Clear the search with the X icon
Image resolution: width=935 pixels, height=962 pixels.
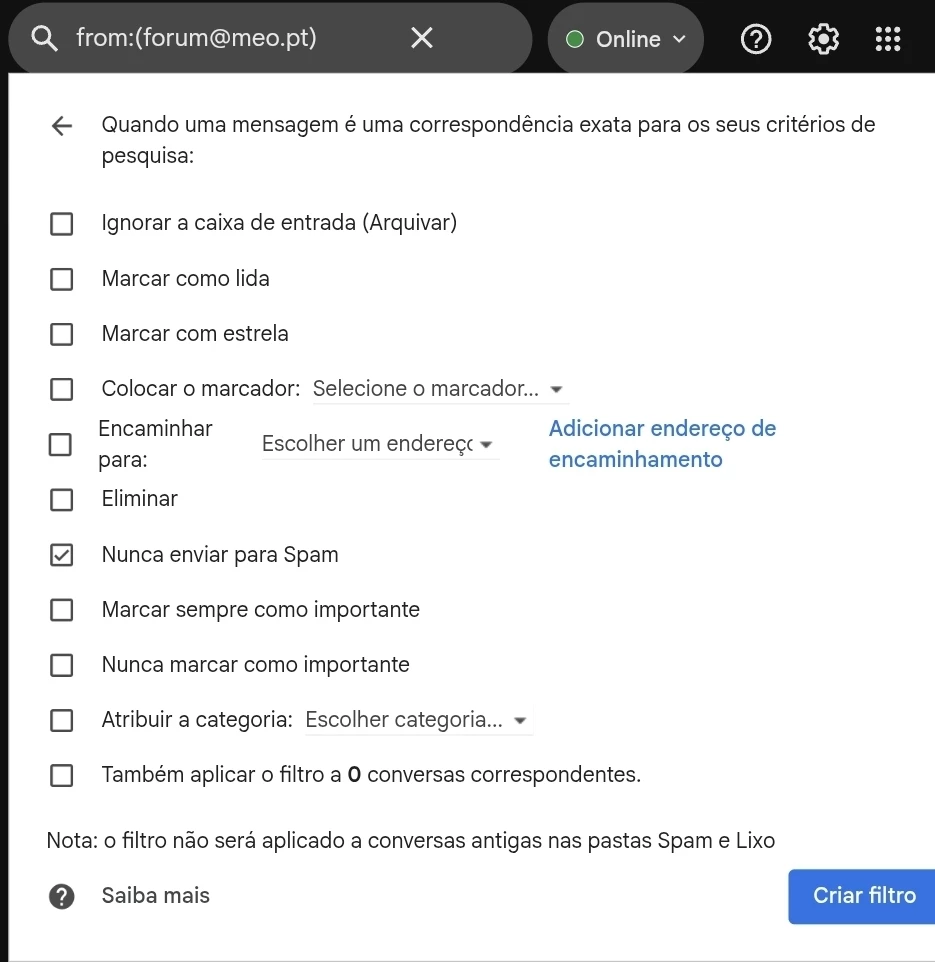point(421,38)
